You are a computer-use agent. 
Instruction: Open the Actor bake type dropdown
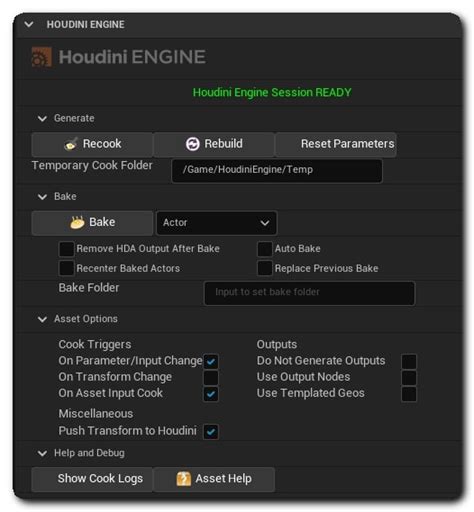[216, 223]
